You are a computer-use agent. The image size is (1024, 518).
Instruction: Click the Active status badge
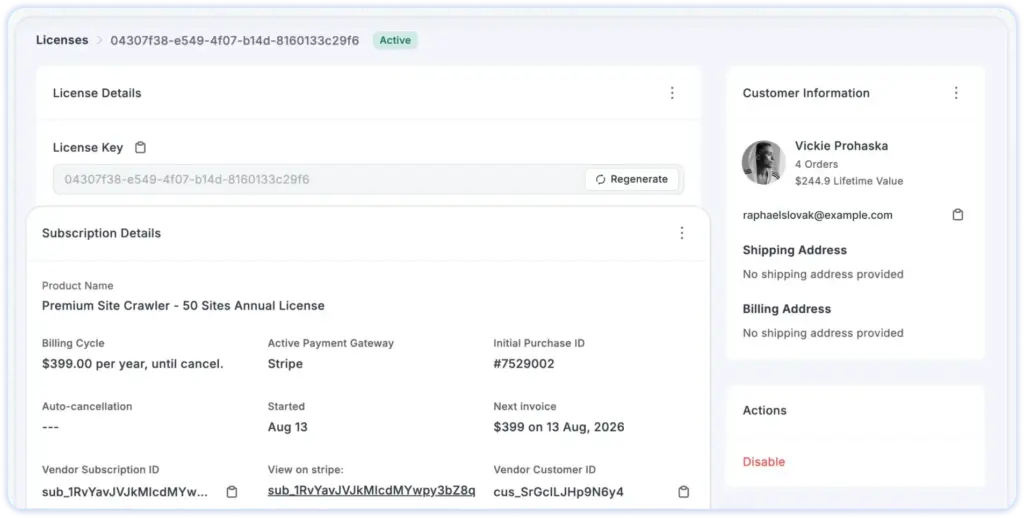(x=395, y=40)
